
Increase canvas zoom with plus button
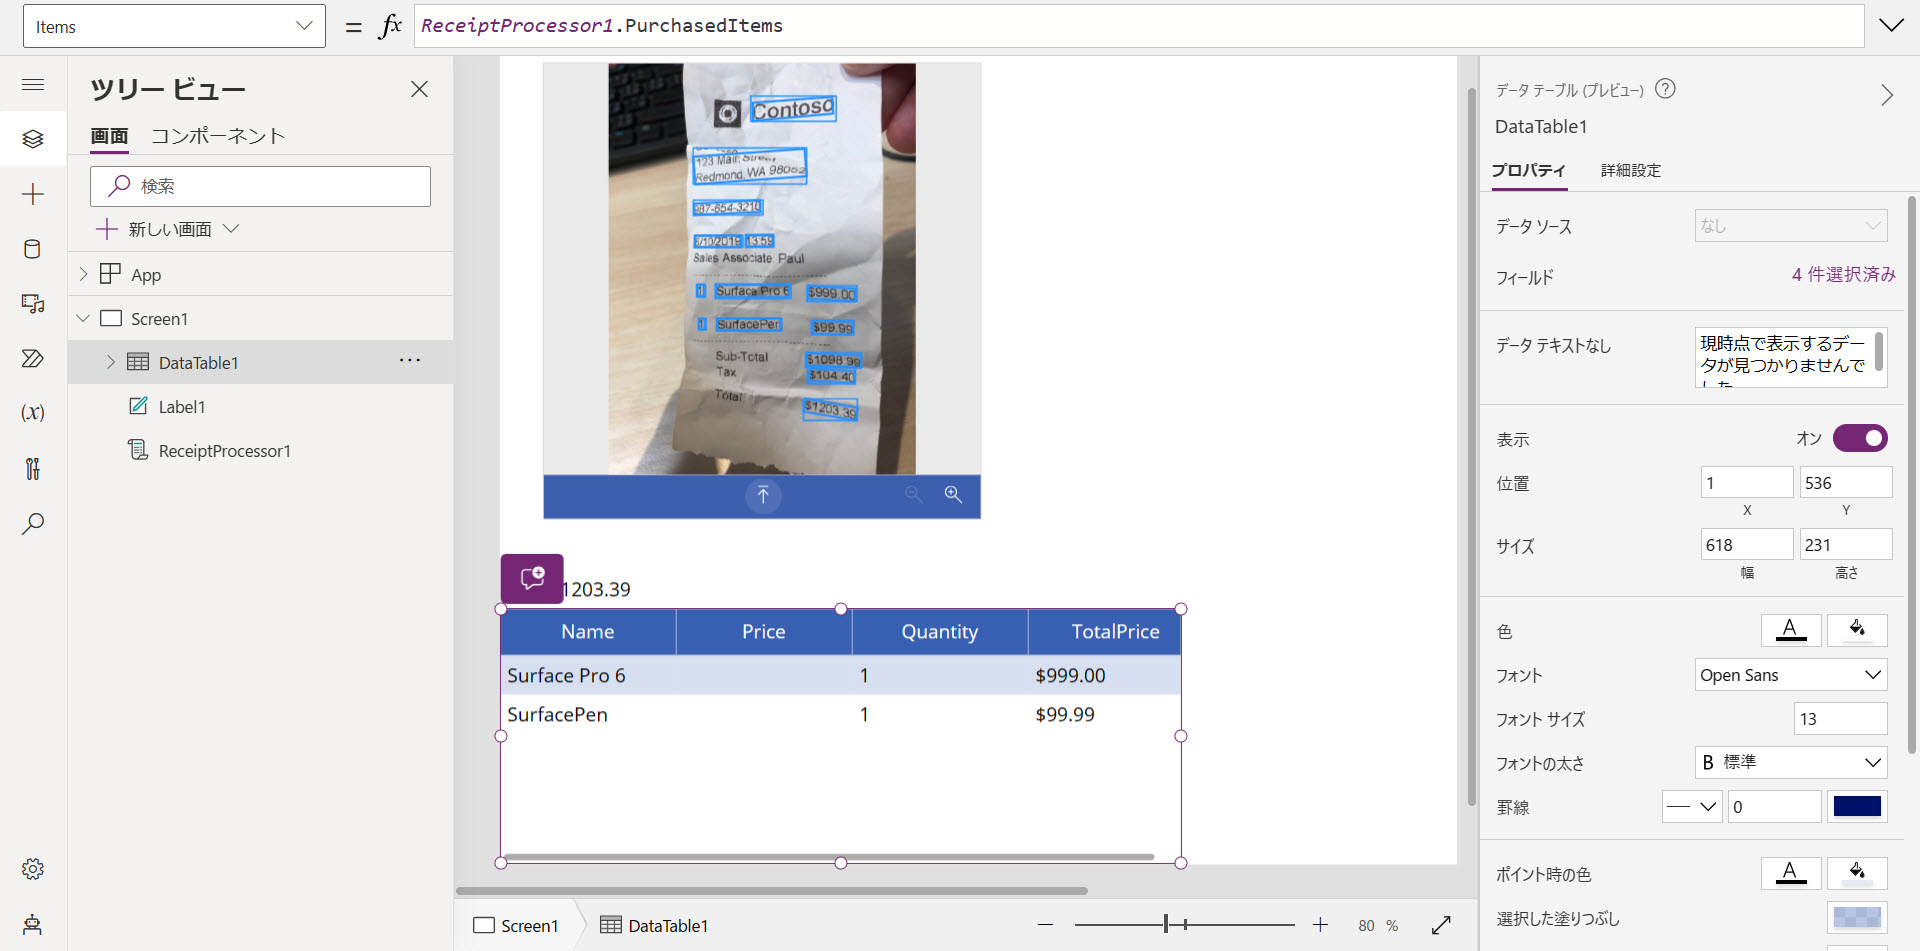[1321, 925]
